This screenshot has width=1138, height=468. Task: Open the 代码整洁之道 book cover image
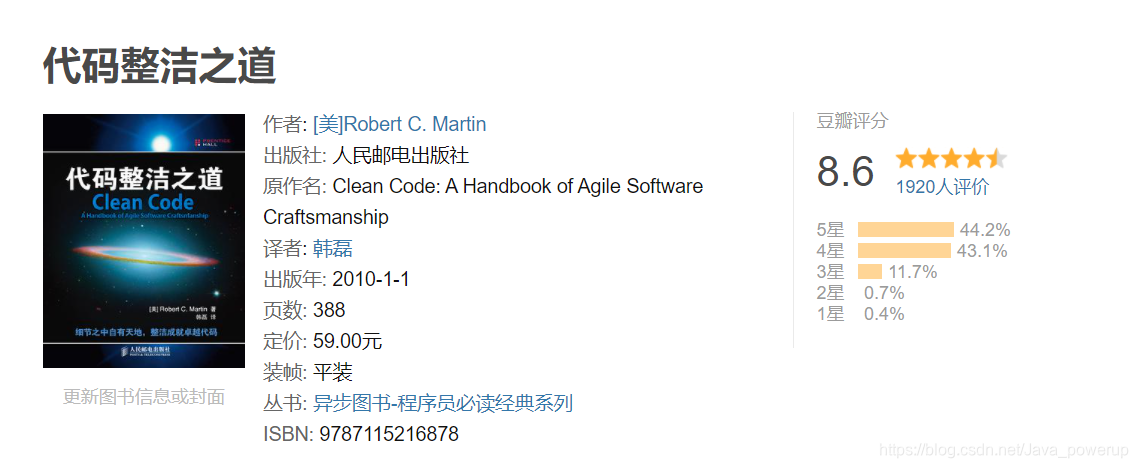point(144,241)
